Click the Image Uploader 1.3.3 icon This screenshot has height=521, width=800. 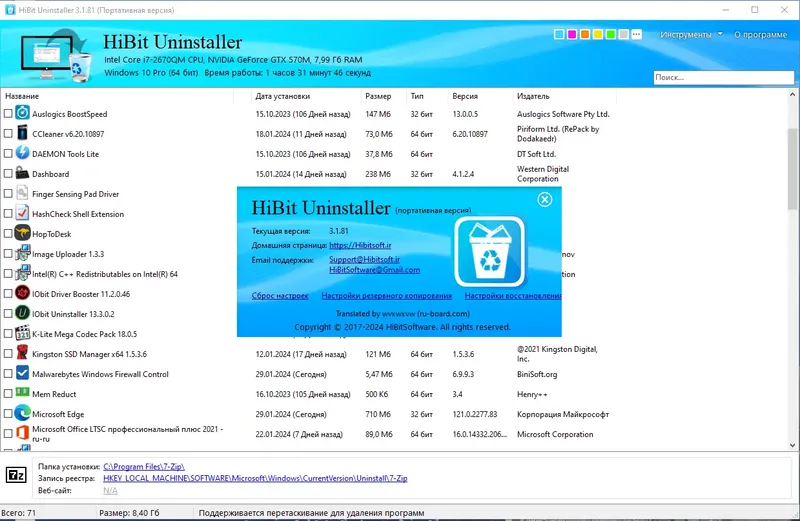tap(22, 253)
